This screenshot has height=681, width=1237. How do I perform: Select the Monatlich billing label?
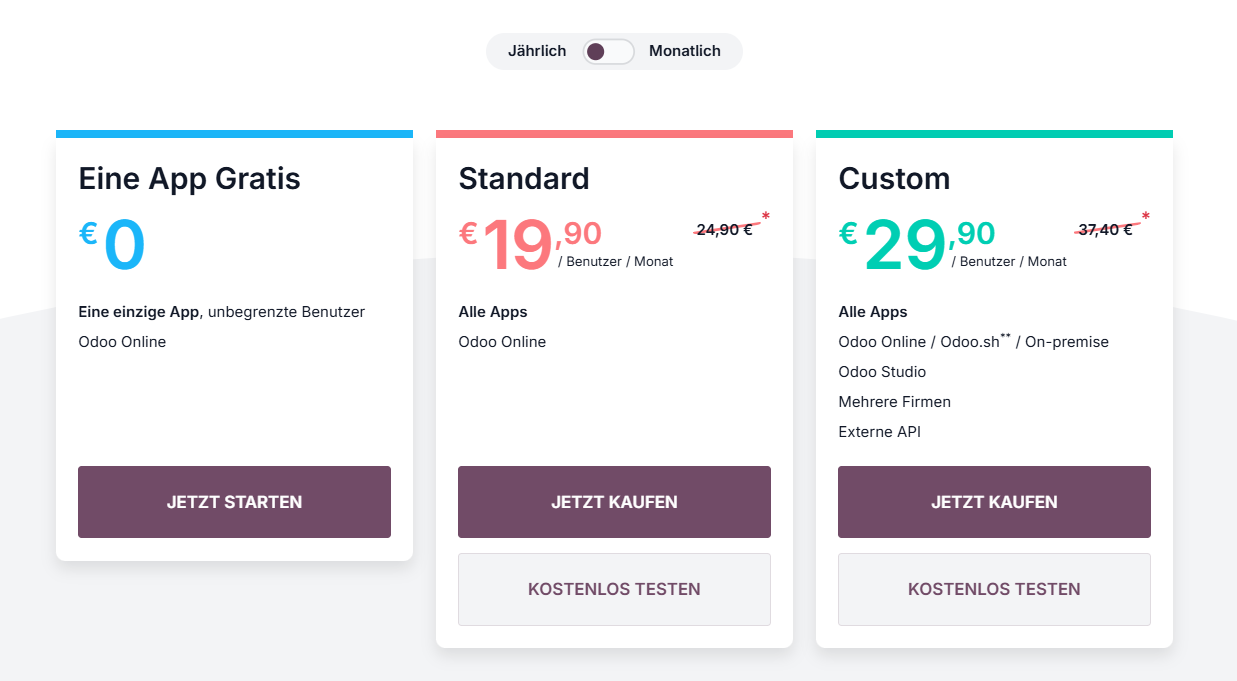pyautogui.click(x=685, y=51)
